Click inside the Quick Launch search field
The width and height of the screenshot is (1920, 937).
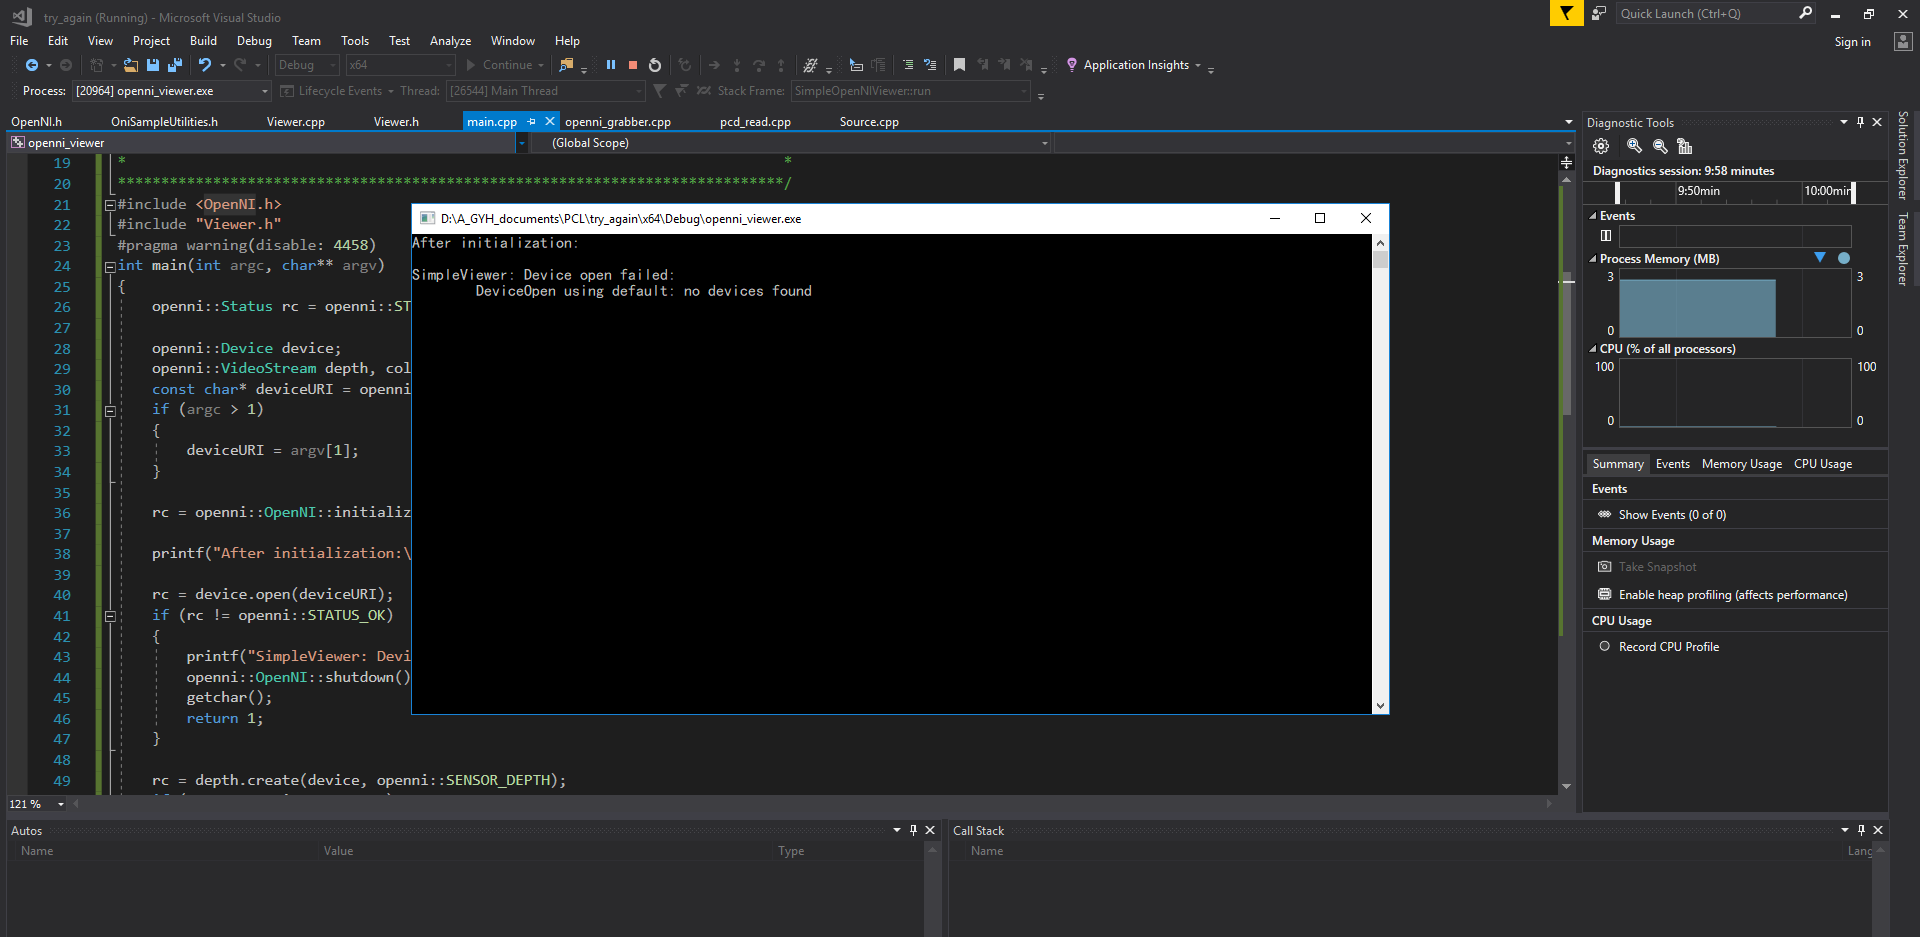pyautogui.click(x=1710, y=13)
